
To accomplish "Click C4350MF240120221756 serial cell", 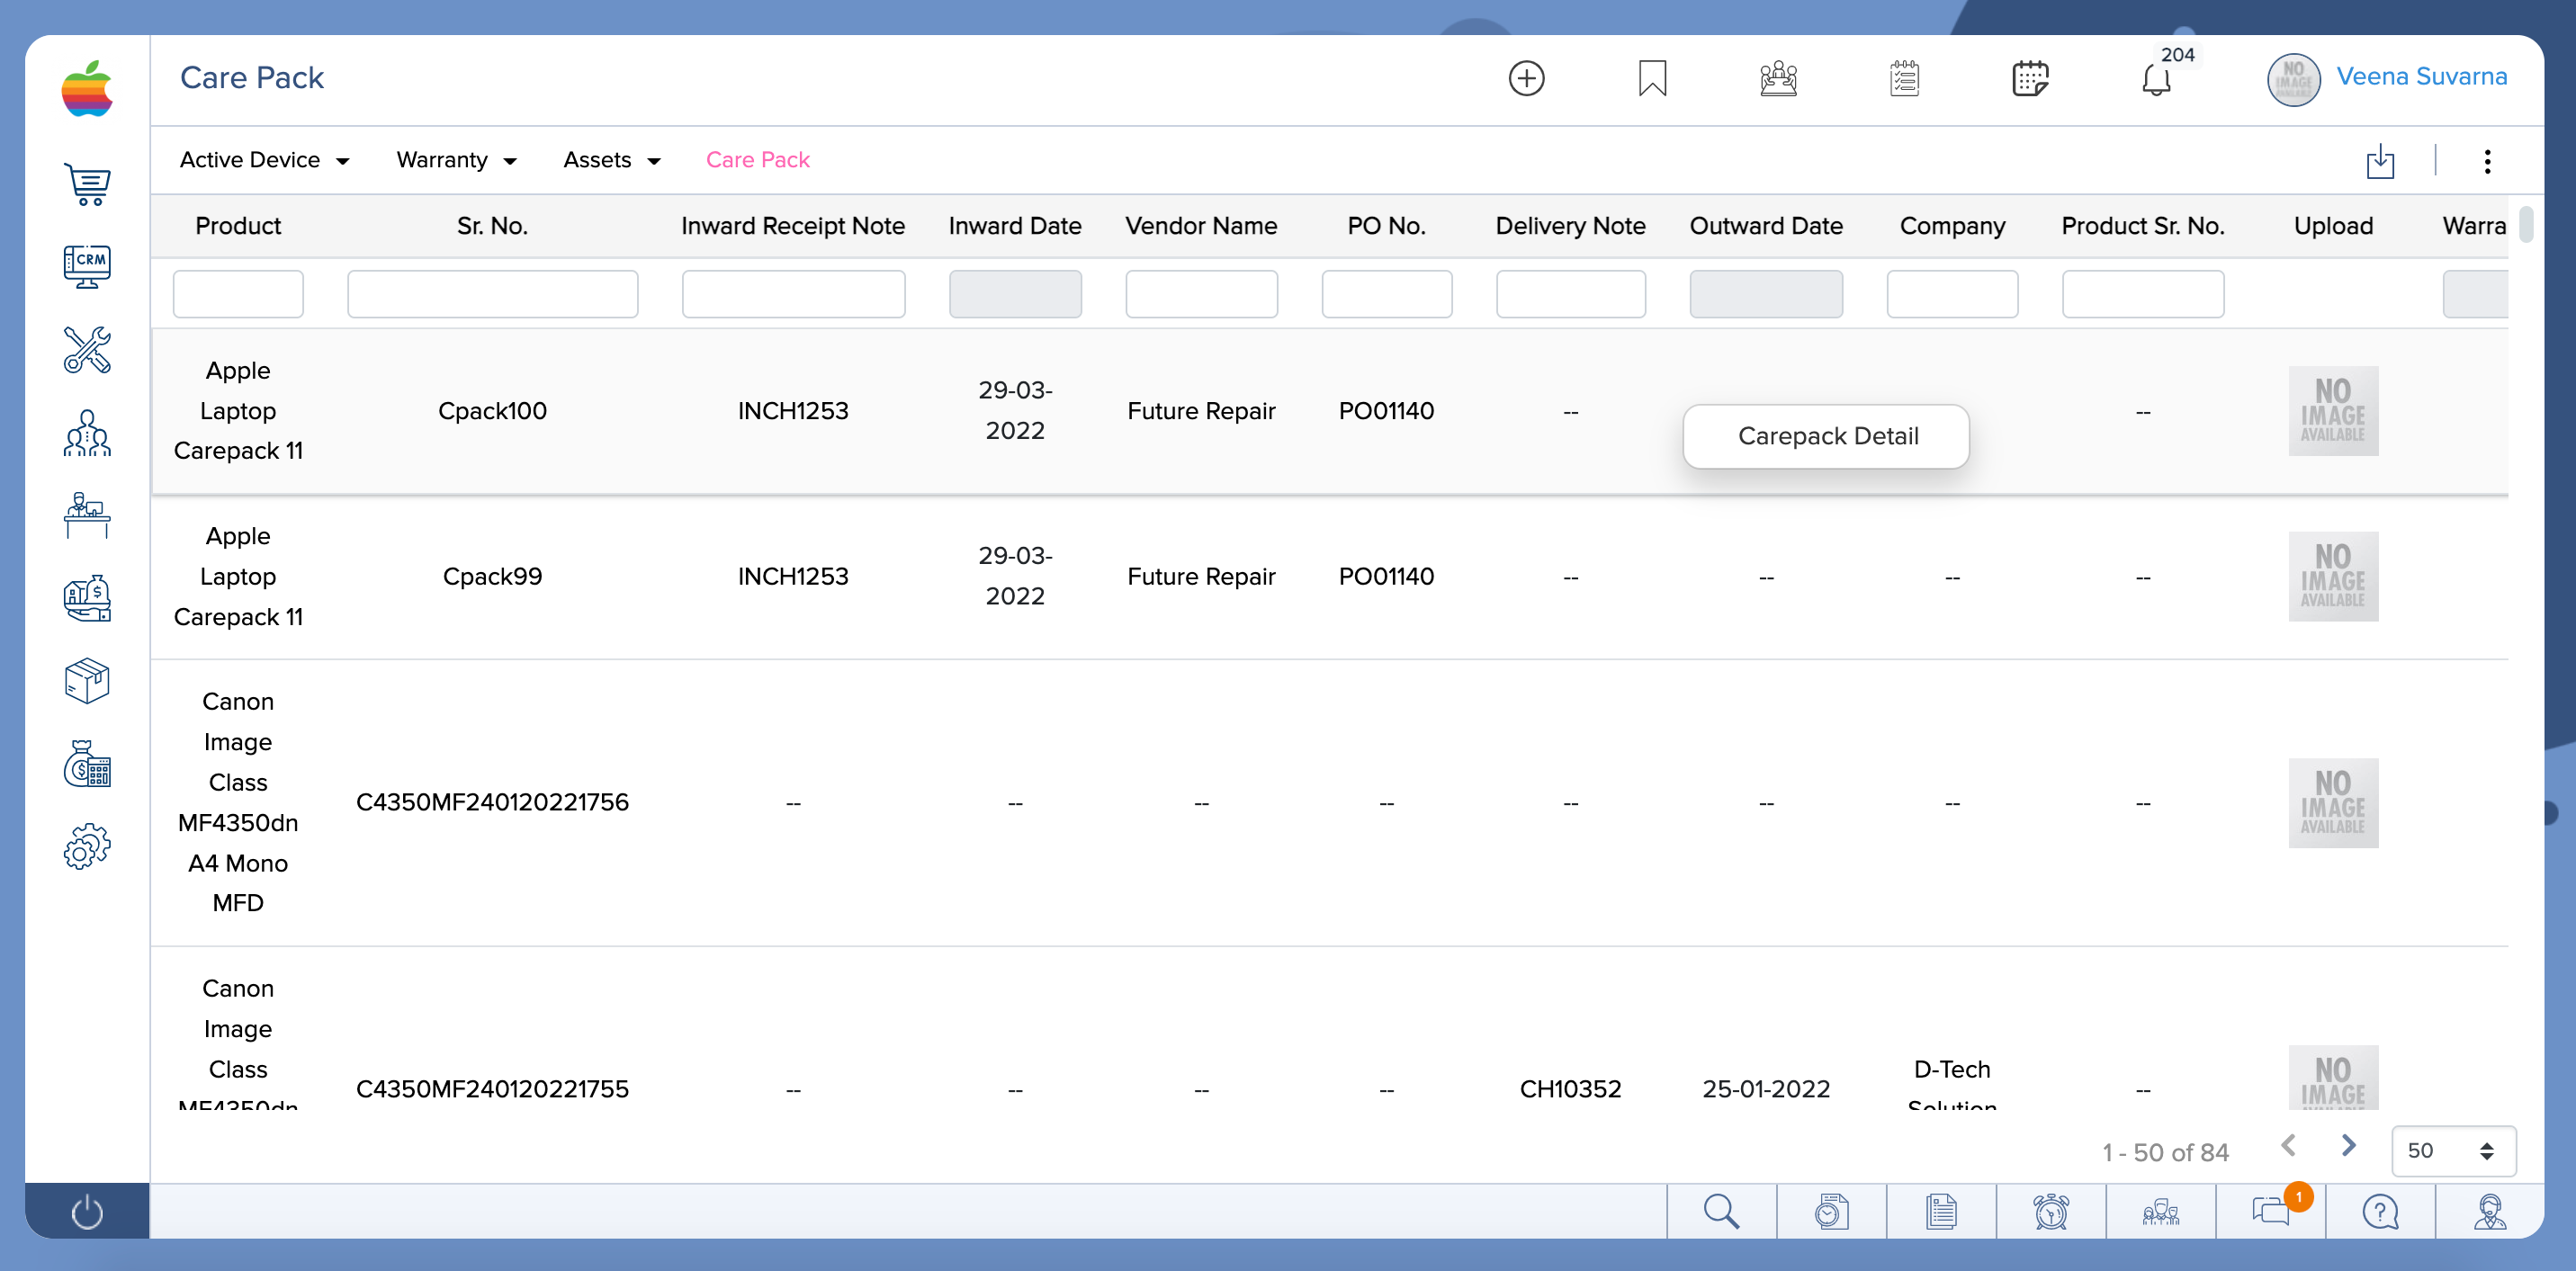I will tap(492, 803).
